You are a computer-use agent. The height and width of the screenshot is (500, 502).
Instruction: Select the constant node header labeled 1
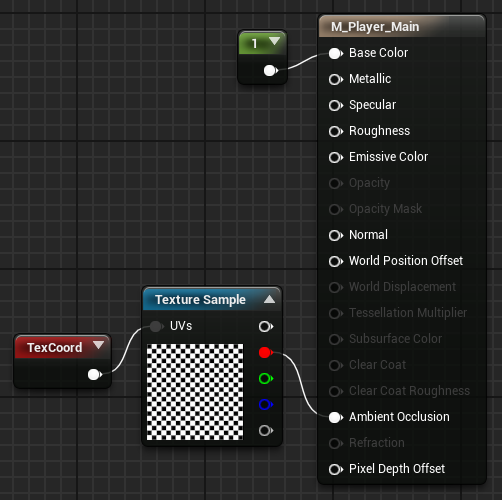pos(263,43)
